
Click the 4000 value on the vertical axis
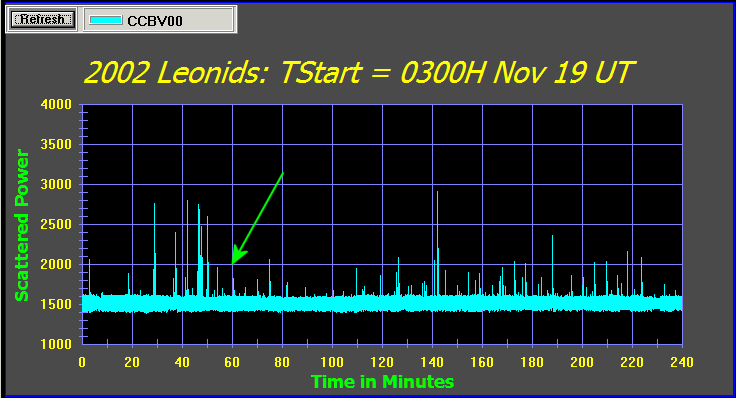coord(56,104)
